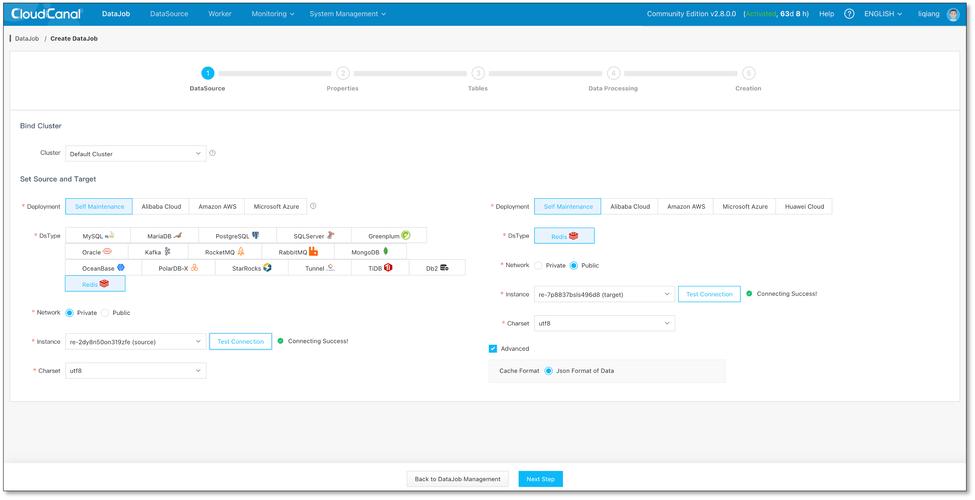Viewport: 975px width, 500px height.
Task: Choose RocketMQ source type
Action: 224,252
